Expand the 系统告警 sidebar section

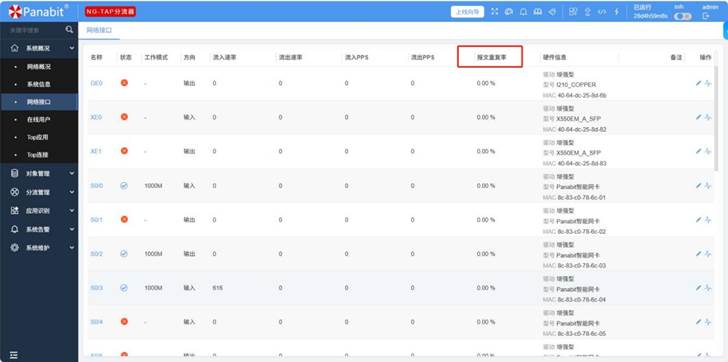click(x=39, y=229)
